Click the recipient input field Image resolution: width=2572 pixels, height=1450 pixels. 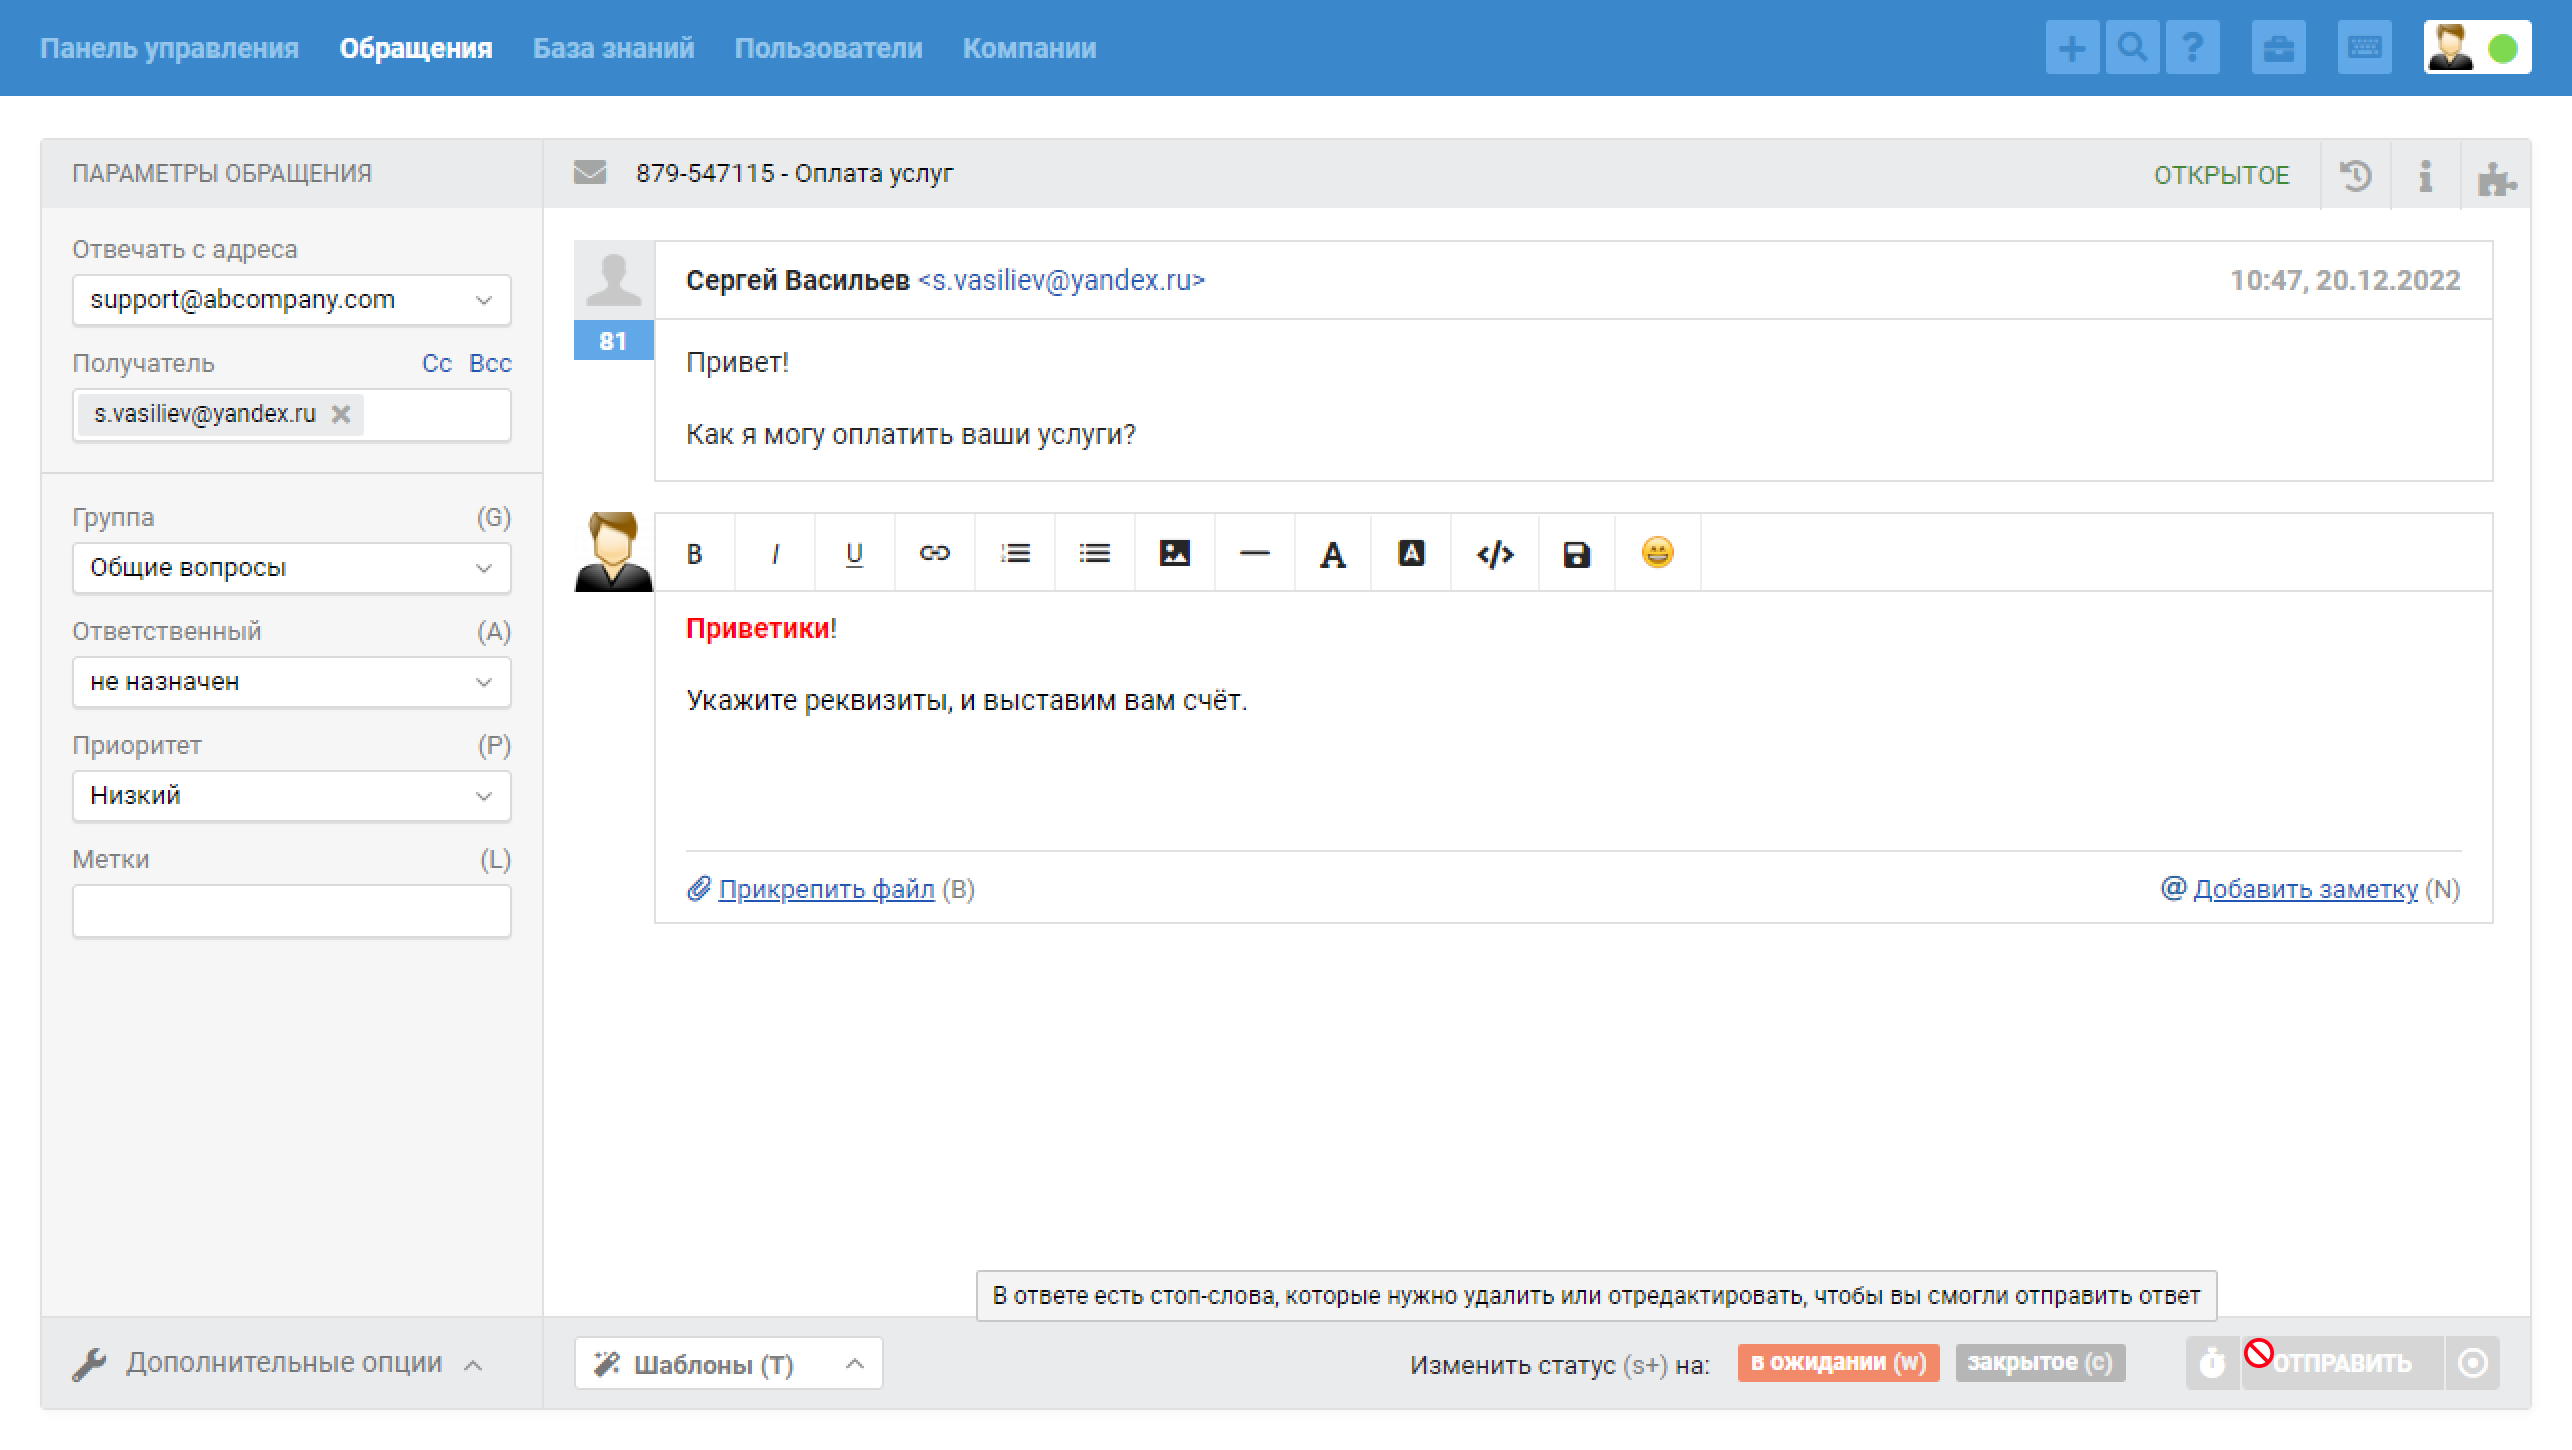436,415
